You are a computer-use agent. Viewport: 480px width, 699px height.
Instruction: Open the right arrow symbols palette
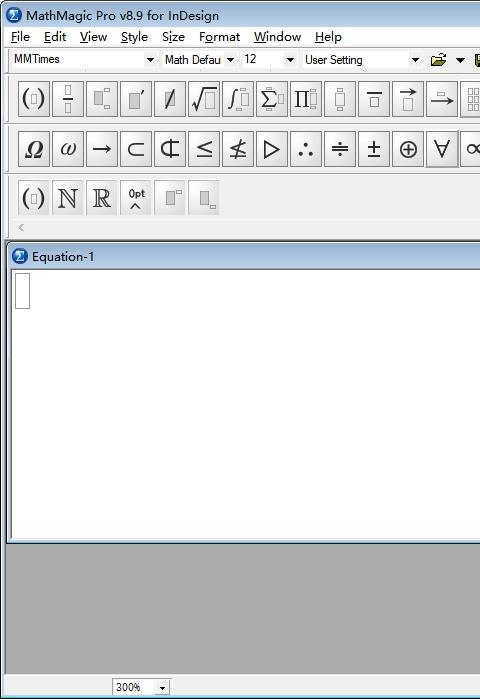click(x=102, y=149)
